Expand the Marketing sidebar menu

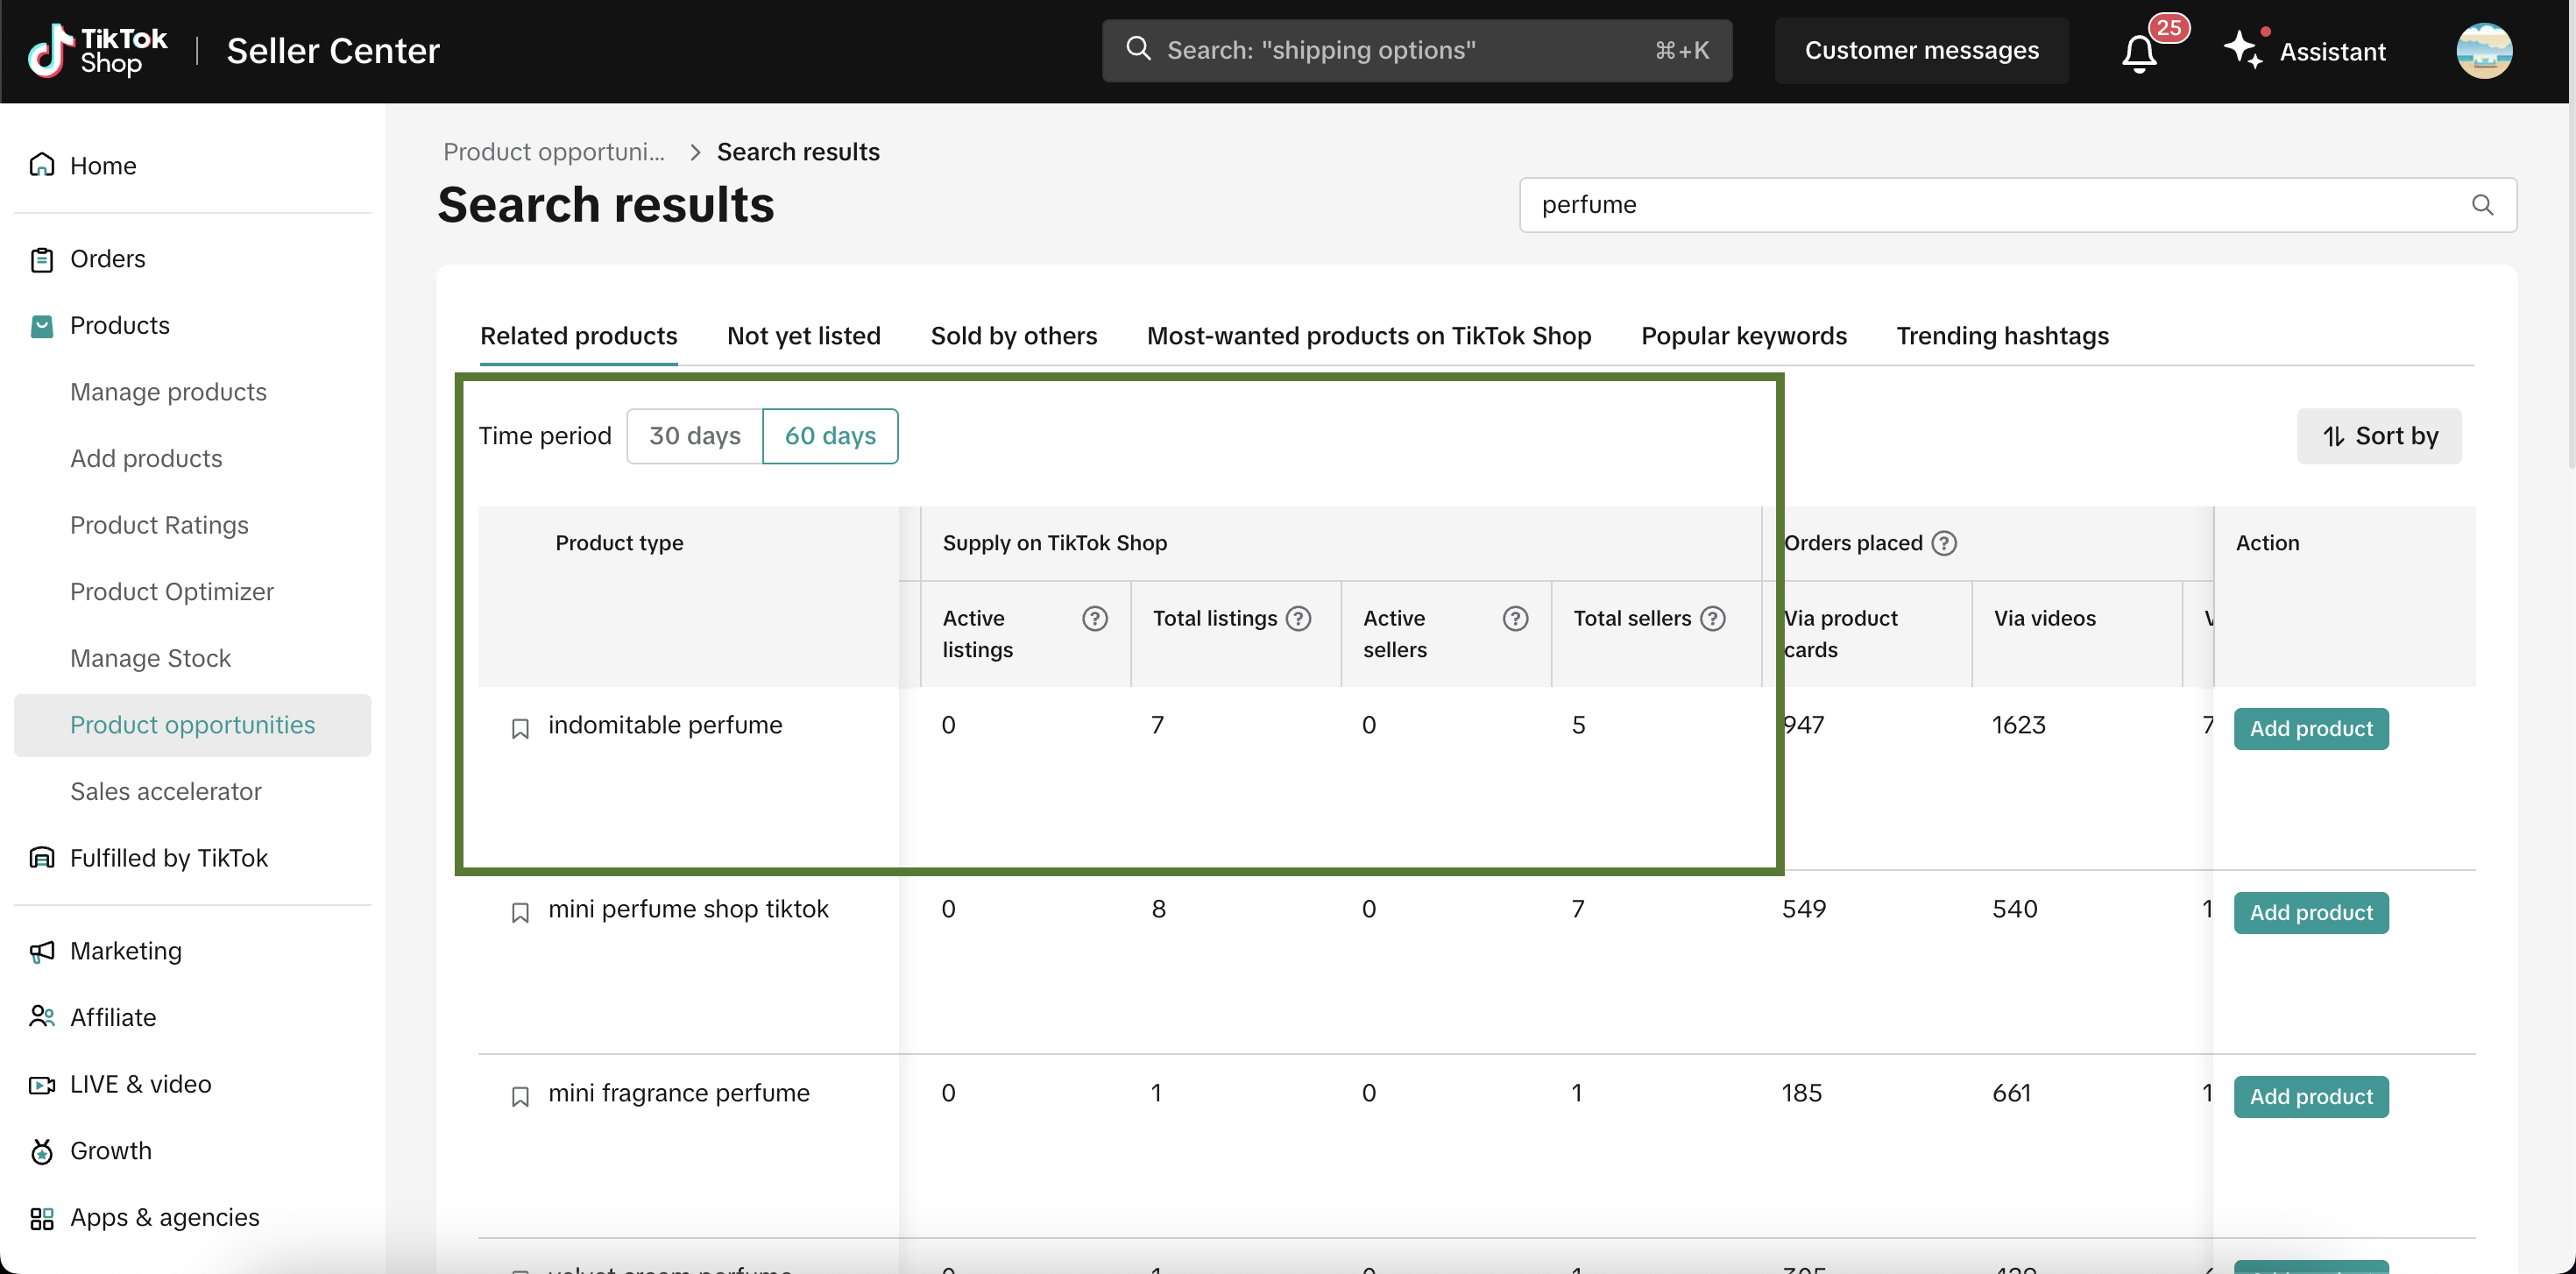[x=125, y=951]
